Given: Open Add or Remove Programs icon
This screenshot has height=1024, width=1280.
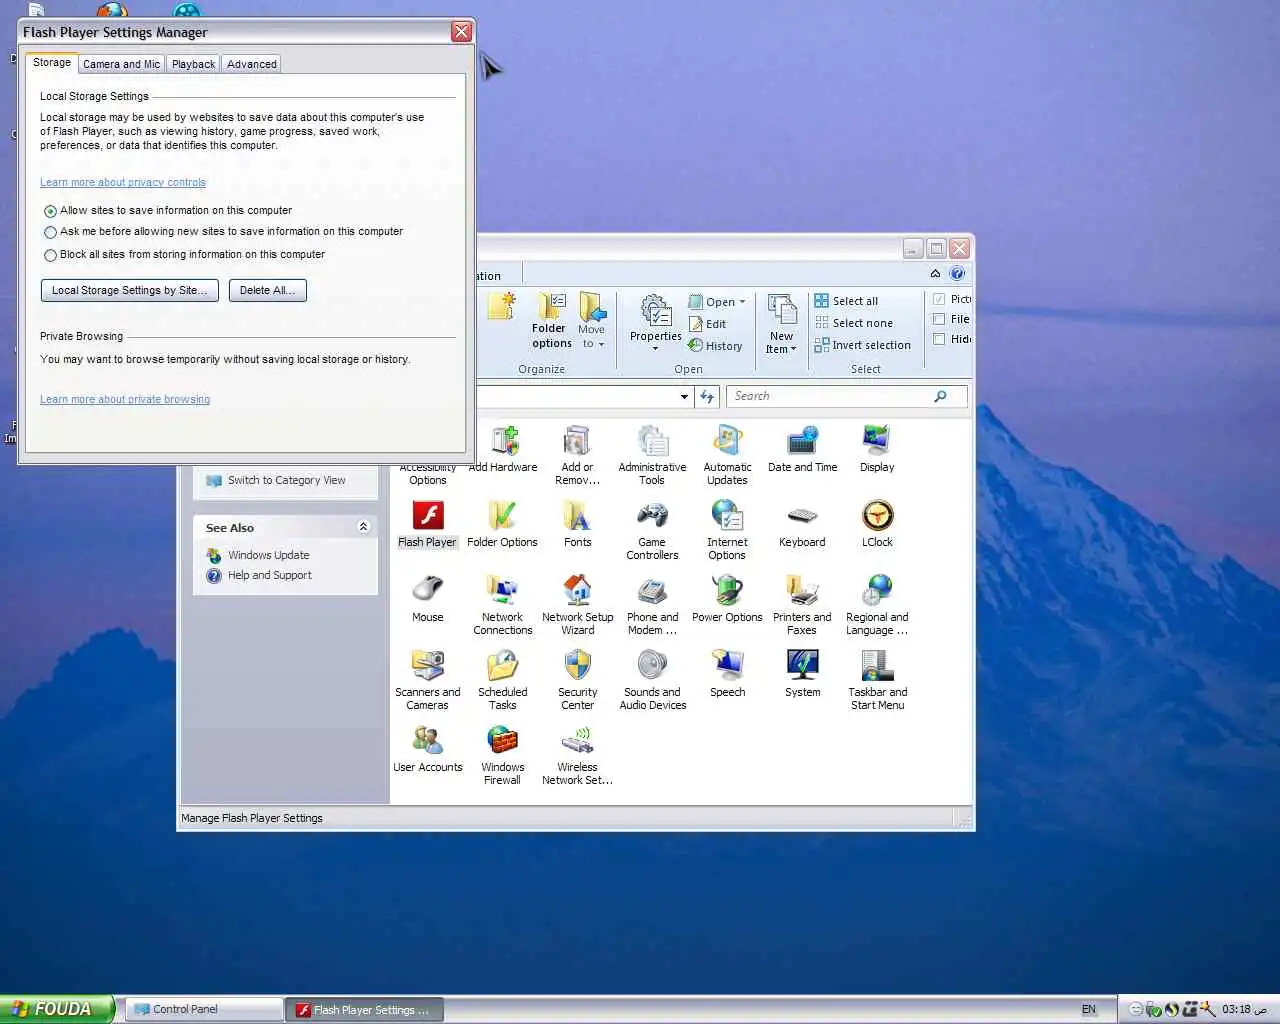Looking at the screenshot, I should [578, 455].
